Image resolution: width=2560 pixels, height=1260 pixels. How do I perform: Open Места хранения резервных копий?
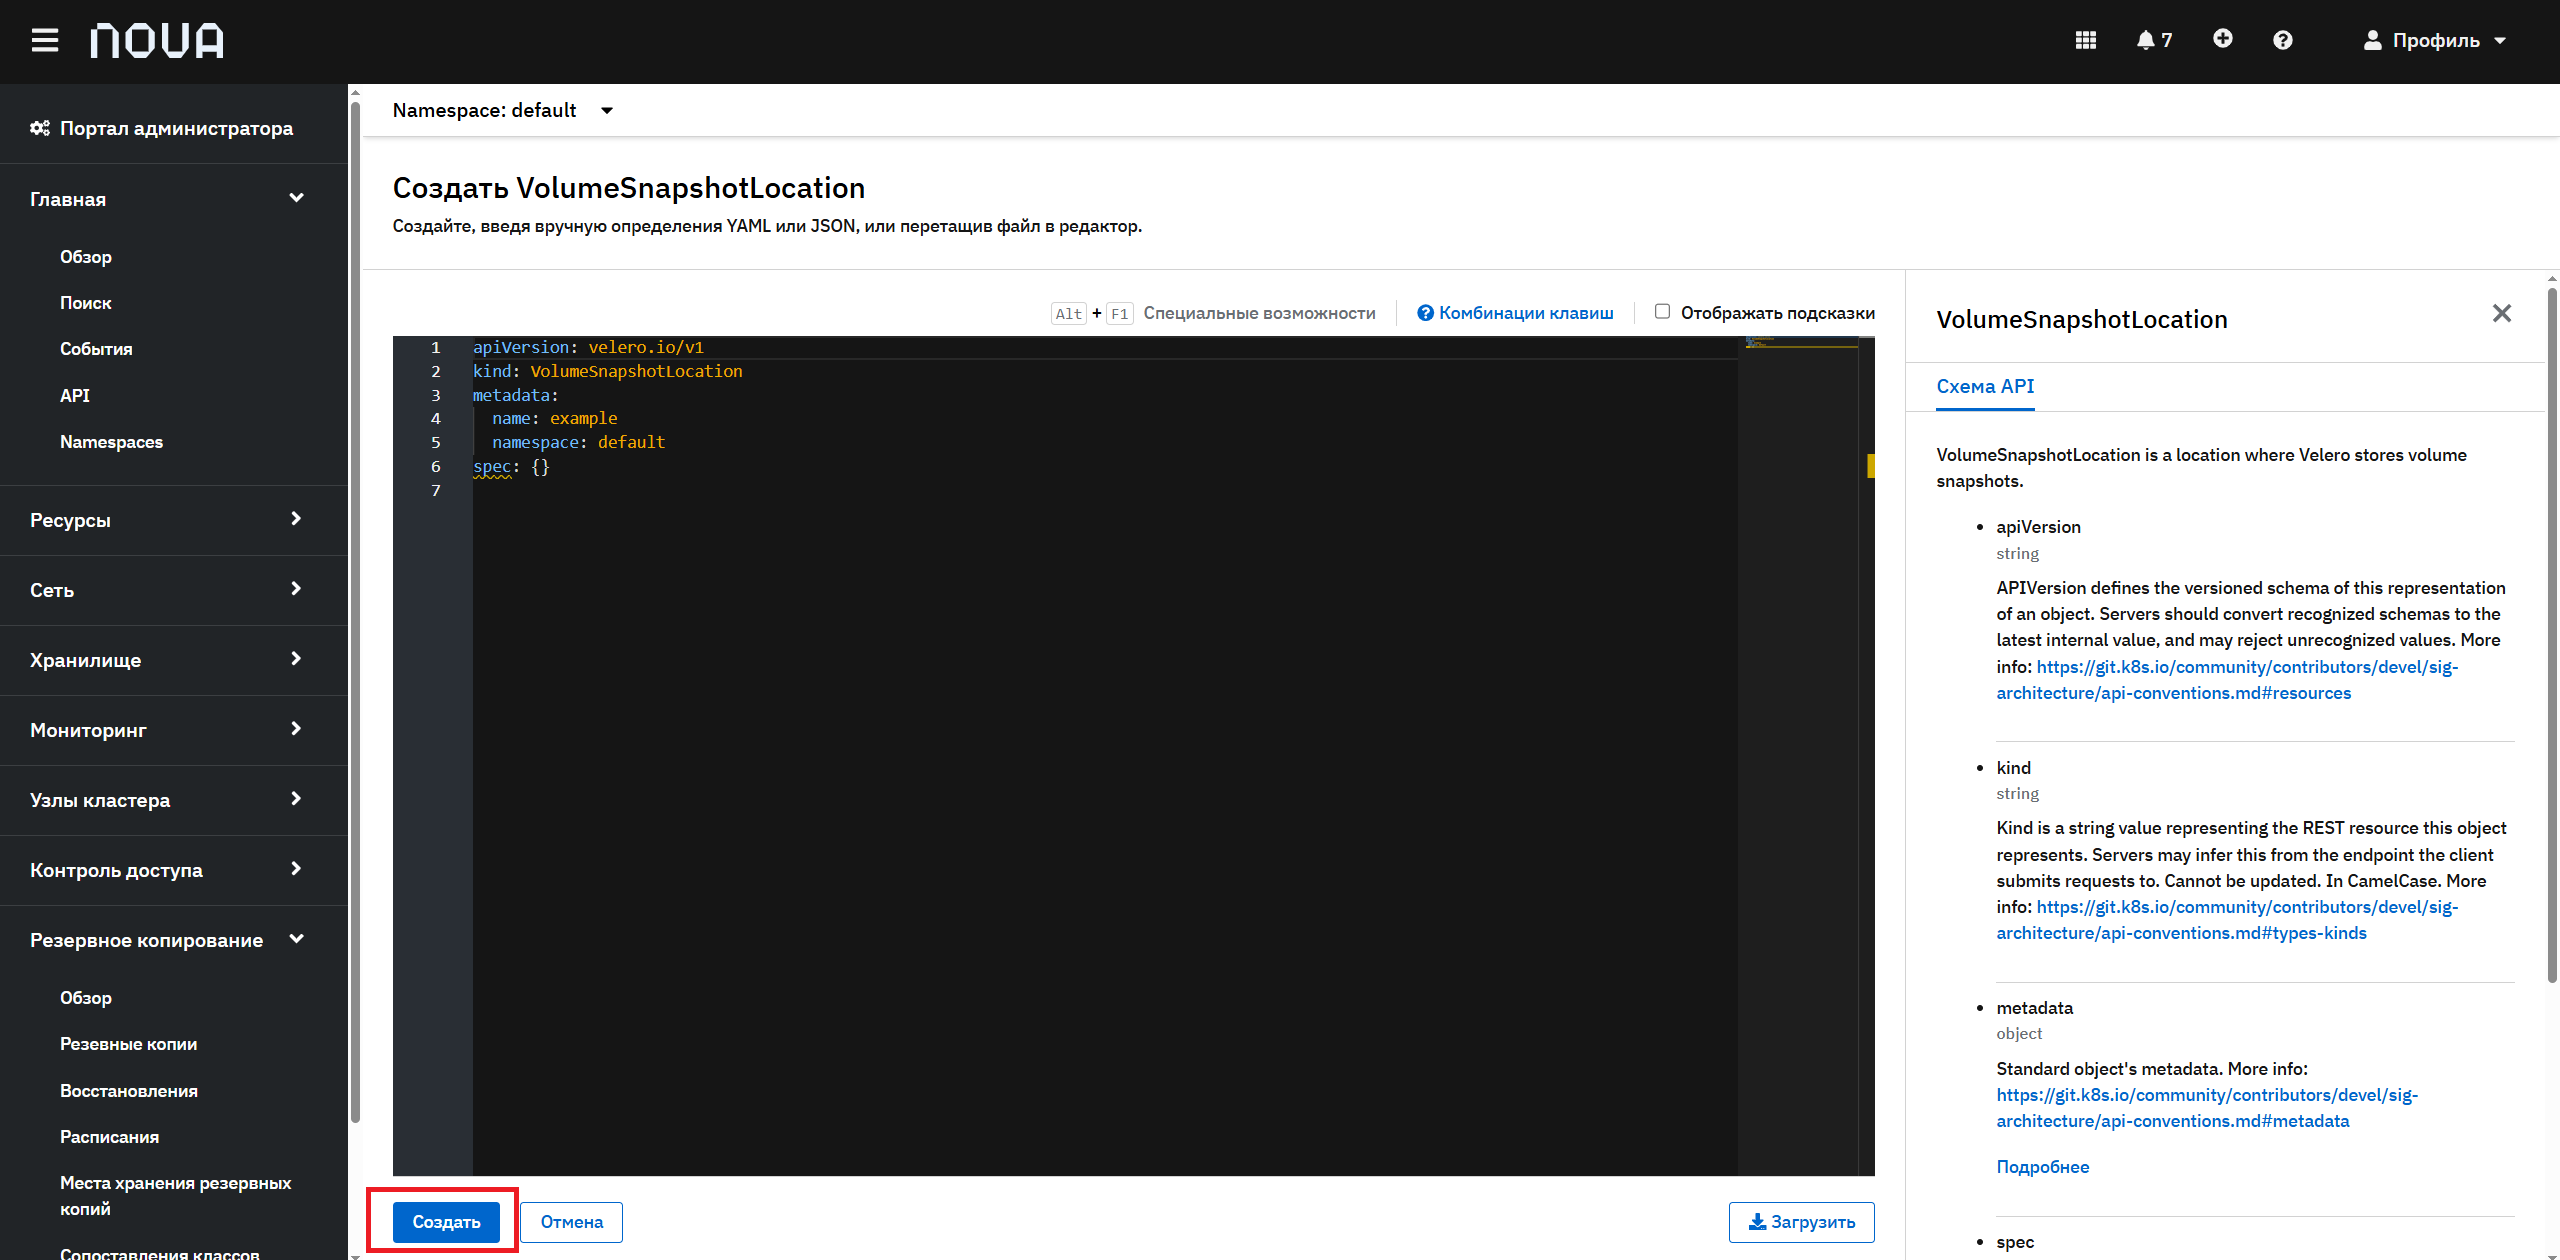pos(176,1196)
